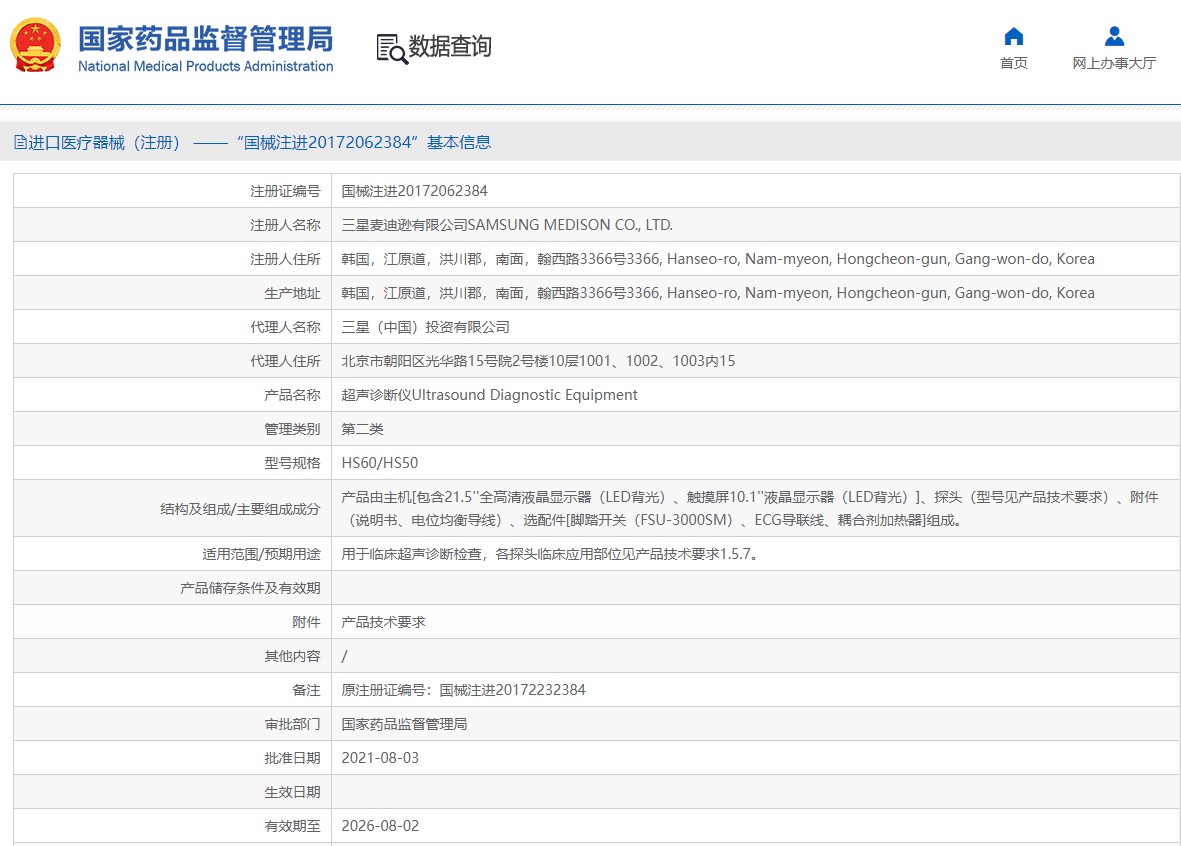Image resolution: width=1181 pixels, height=846 pixels.
Task: Click the 代理人住所 row label
Action: pyautogui.click(x=285, y=361)
